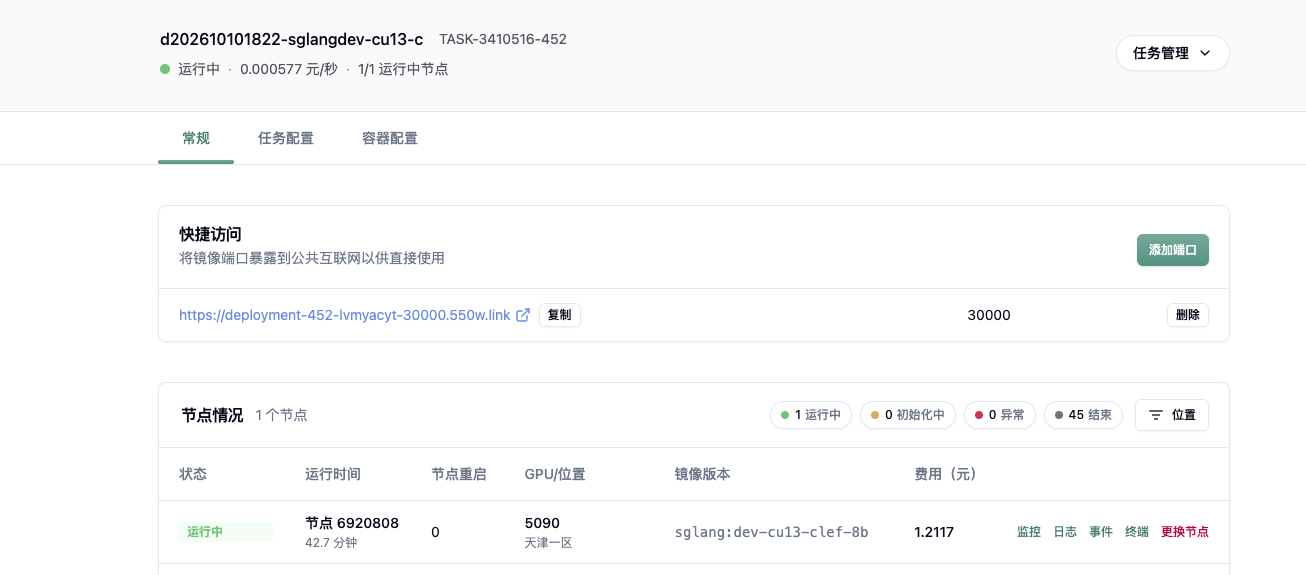Viewport: 1306px width, 575px height.
Task: Open the deployment-452 link URL
Action: click(x=345, y=315)
